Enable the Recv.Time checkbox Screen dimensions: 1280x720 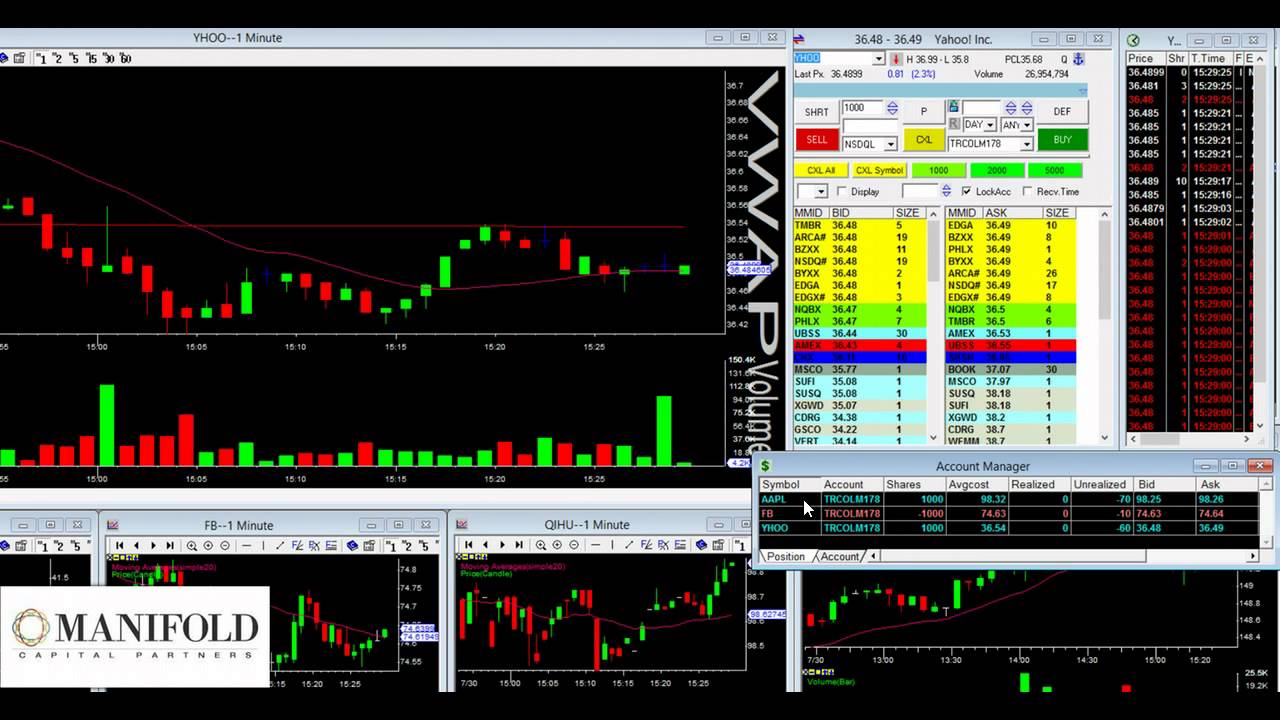[1027, 191]
